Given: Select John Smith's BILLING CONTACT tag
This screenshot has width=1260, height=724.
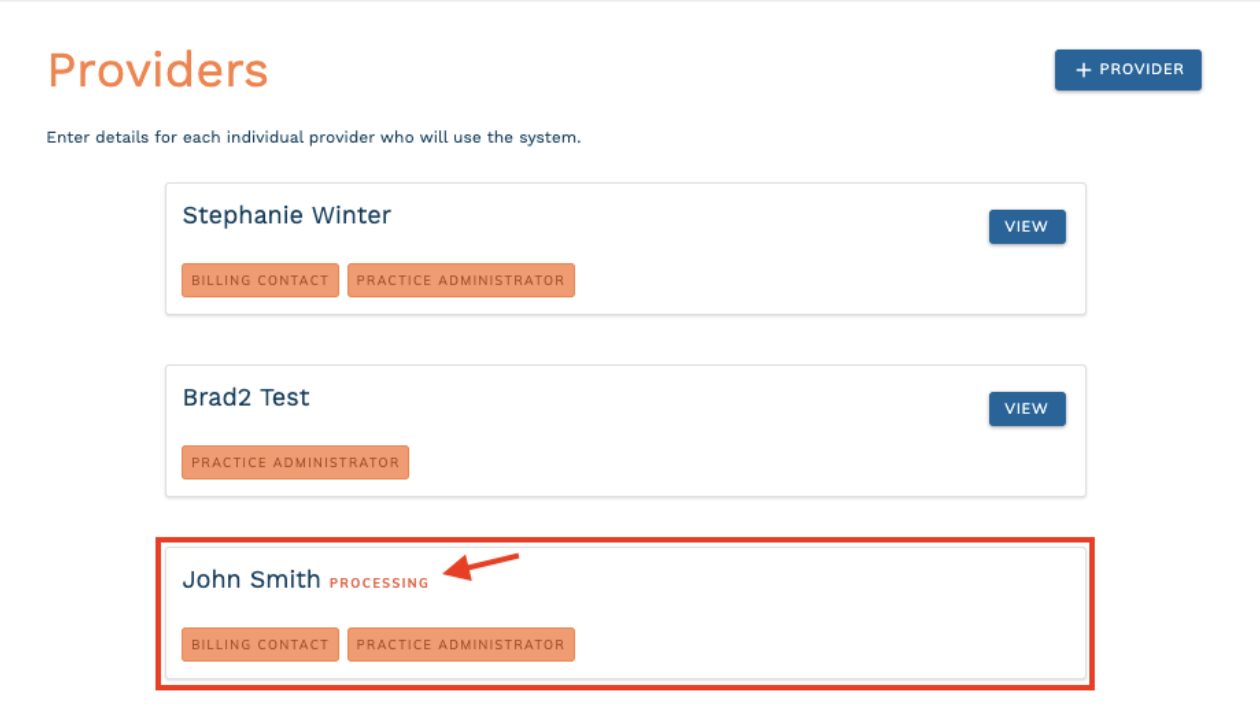Looking at the screenshot, I should point(260,645).
